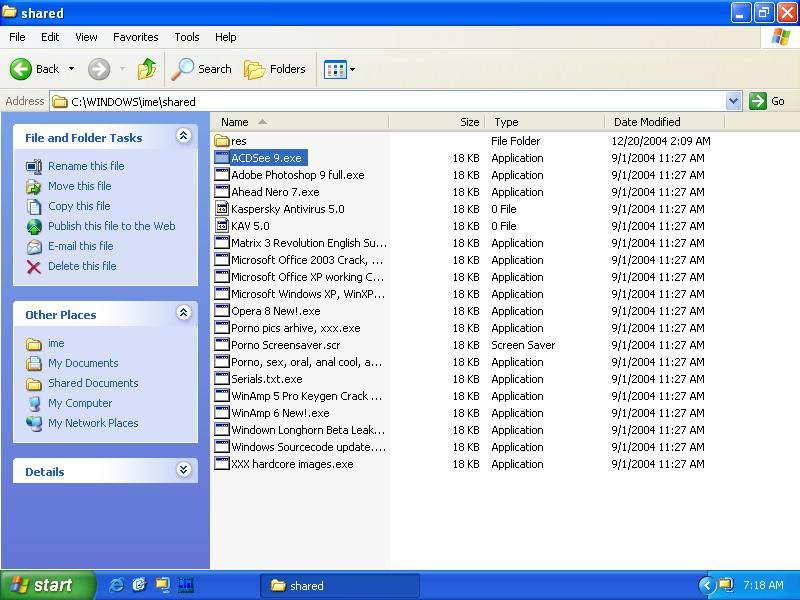The height and width of the screenshot is (600, 800).
Task: Click the Start button
Action: pyautogui.click(x=47, y=585)
